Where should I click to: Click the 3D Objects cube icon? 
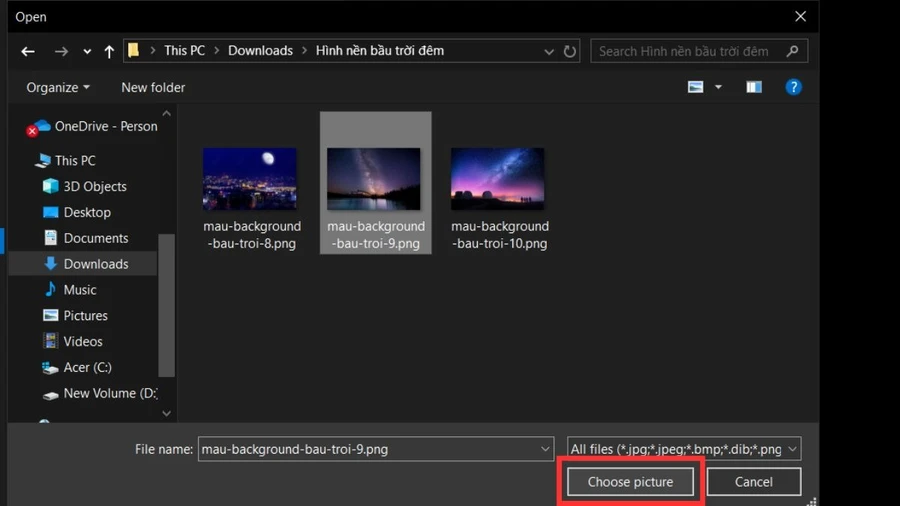(x=51, y=186)
